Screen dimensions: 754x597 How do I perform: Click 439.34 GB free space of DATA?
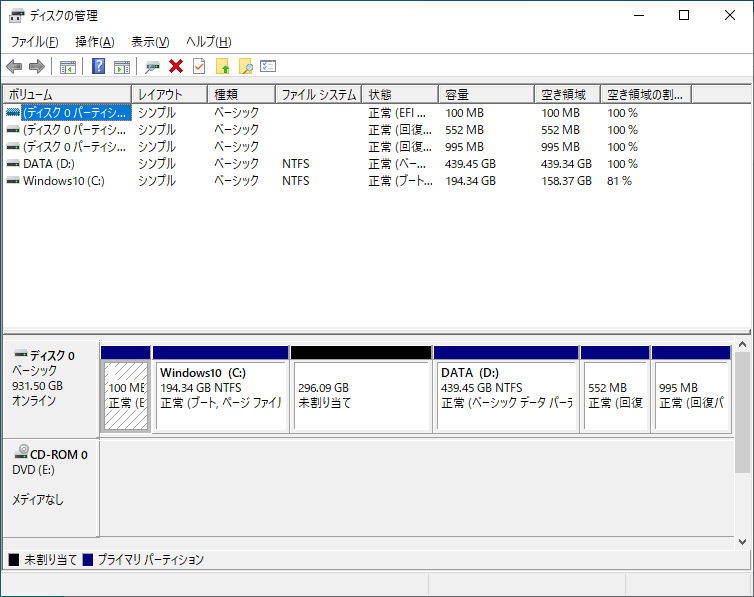point(566,164)
